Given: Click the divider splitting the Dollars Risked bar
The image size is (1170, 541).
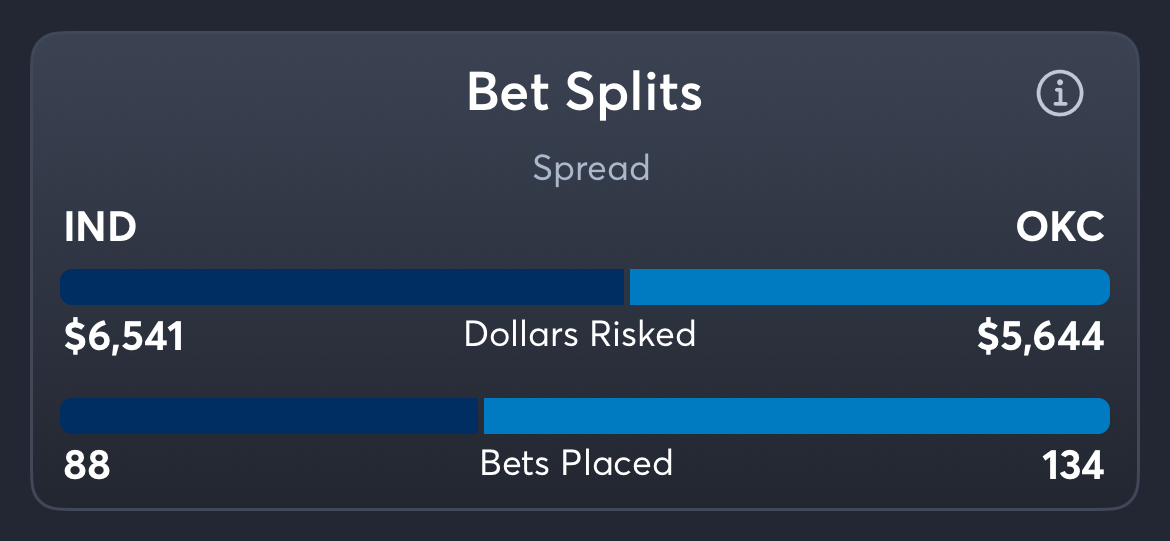Looking at the screenshot, I should (627, 287).
